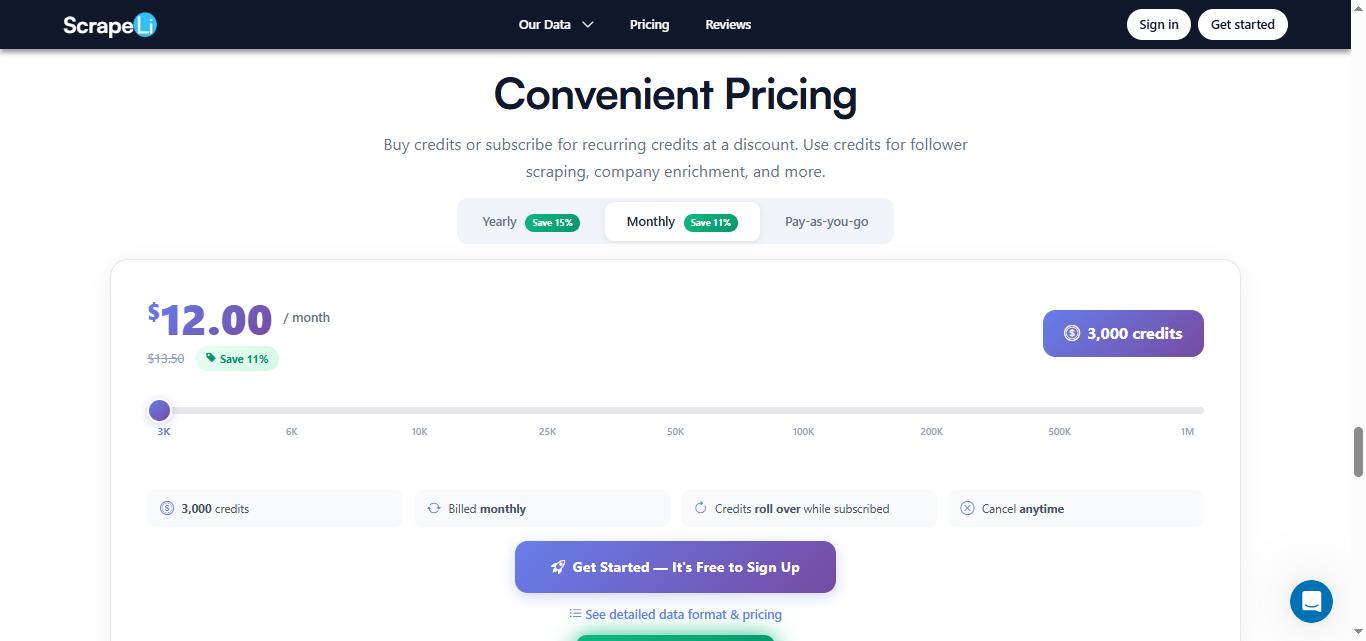Click the chevron next to Our Data
Screen dimensions: 1366x641
[x=588, y=24]
